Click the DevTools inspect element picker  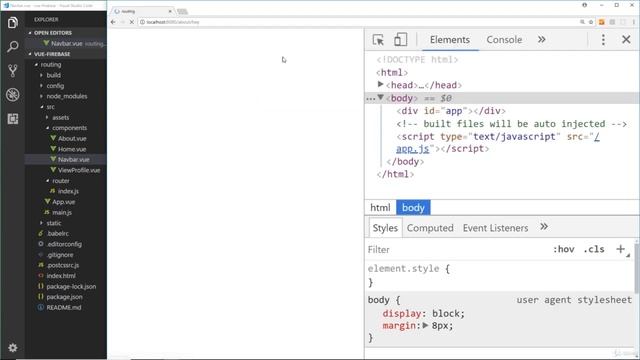(x=378, y=40)
